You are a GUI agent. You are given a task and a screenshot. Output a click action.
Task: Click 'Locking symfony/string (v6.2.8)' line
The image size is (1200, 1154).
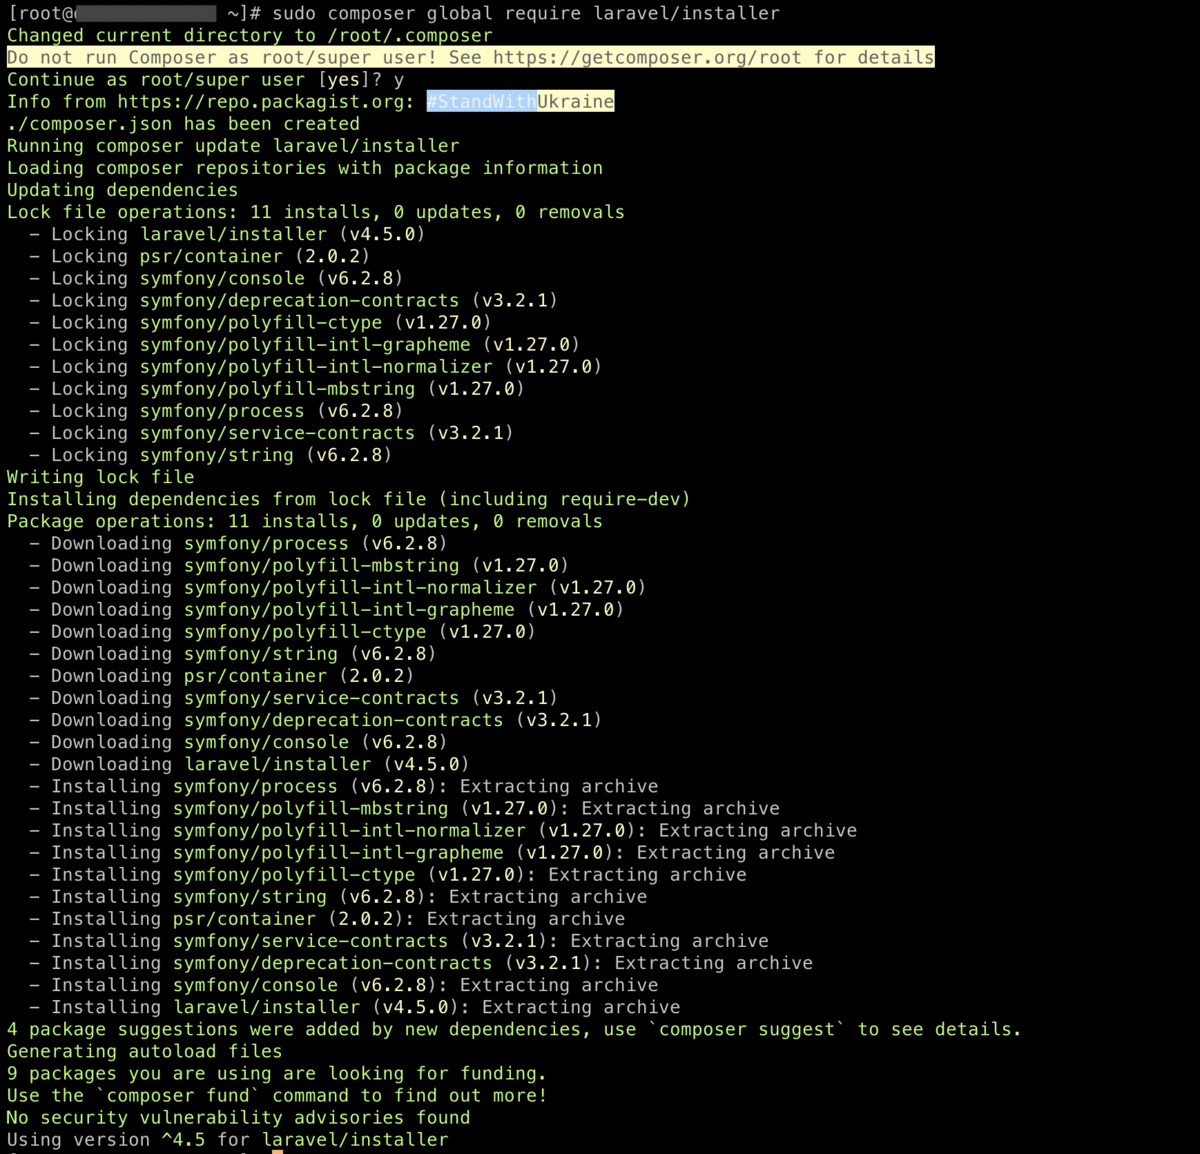click(x=210, y=453)
